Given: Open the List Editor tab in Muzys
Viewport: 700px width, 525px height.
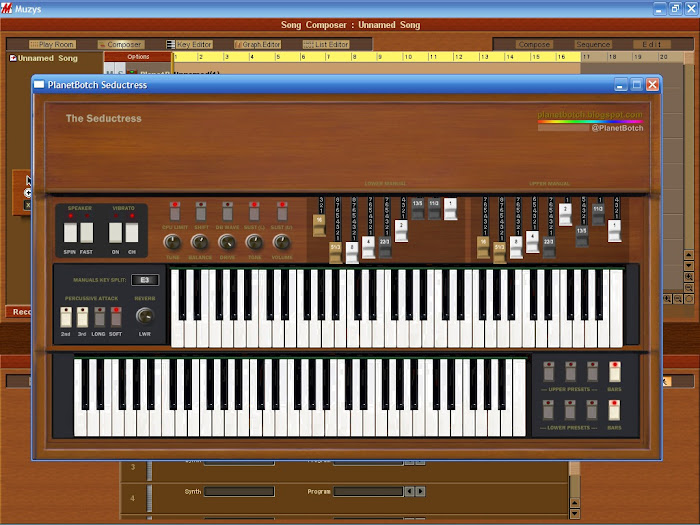Looking at the screenshot, I should click(326, 44).
